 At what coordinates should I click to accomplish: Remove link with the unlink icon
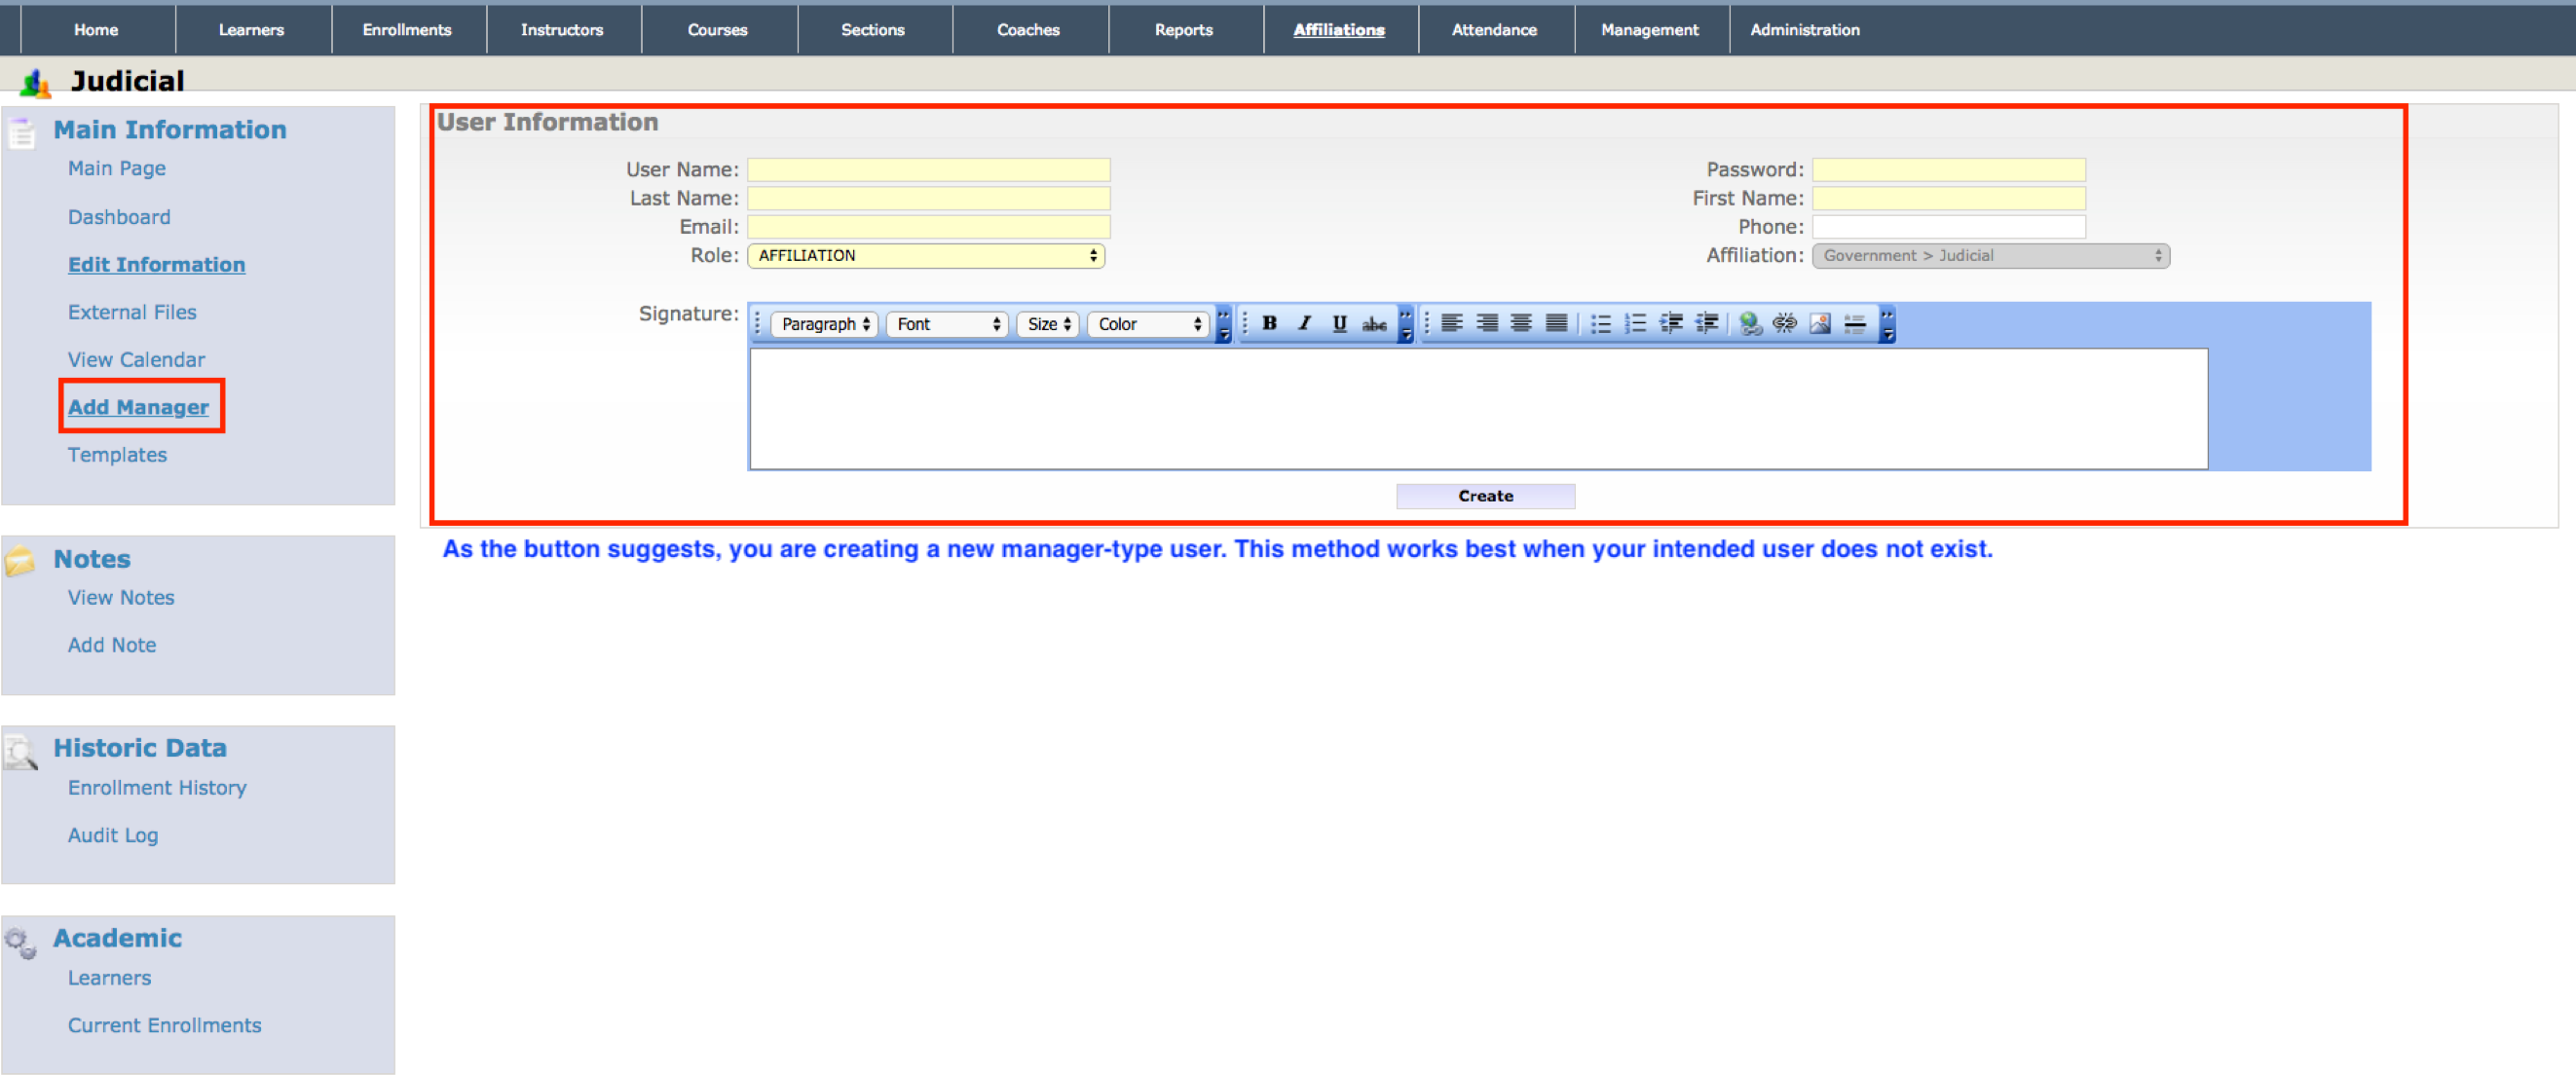point(1784,323)
